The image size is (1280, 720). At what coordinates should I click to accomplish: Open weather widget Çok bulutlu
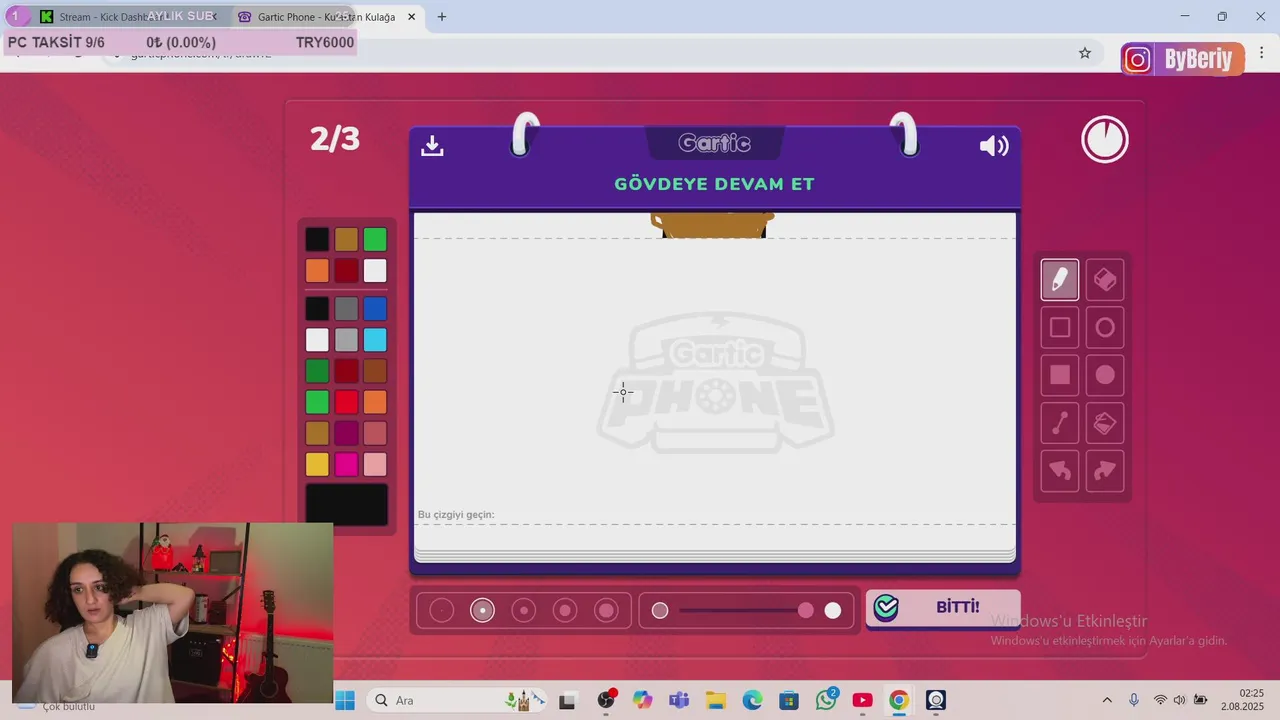(58, 705)
